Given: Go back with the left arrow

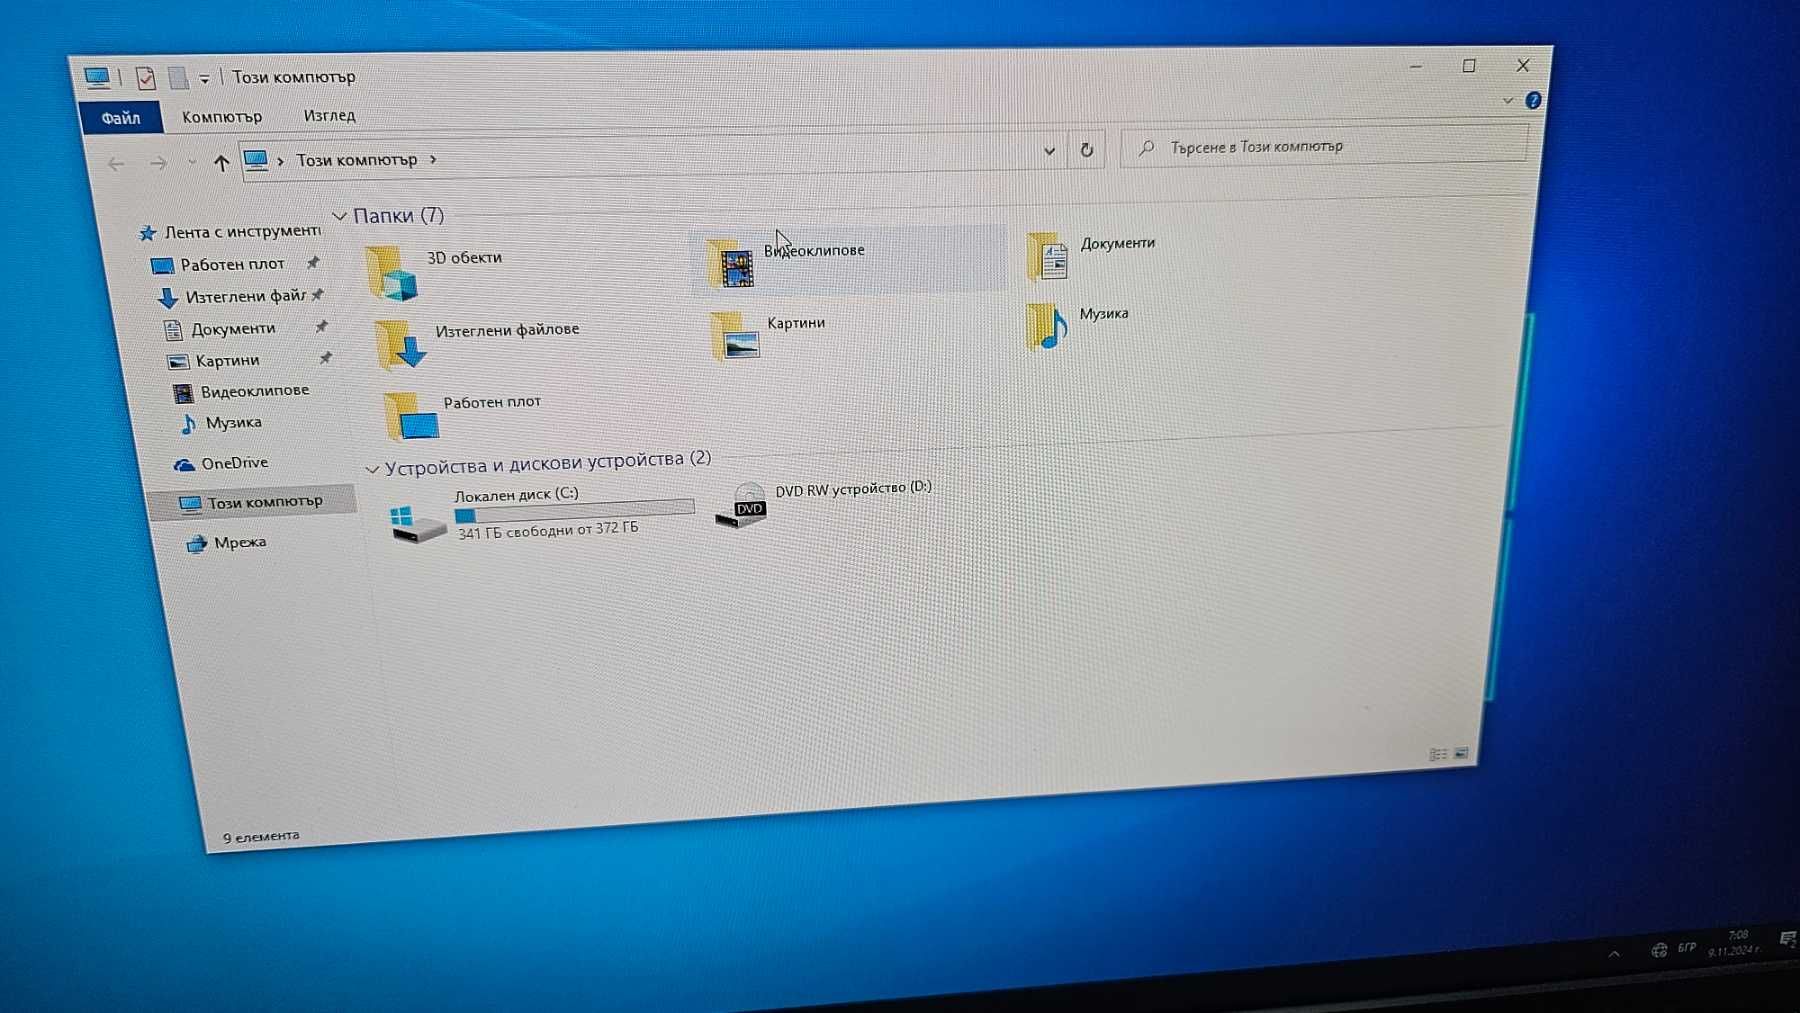Looking at the screenshot, I should click(116, 163).
